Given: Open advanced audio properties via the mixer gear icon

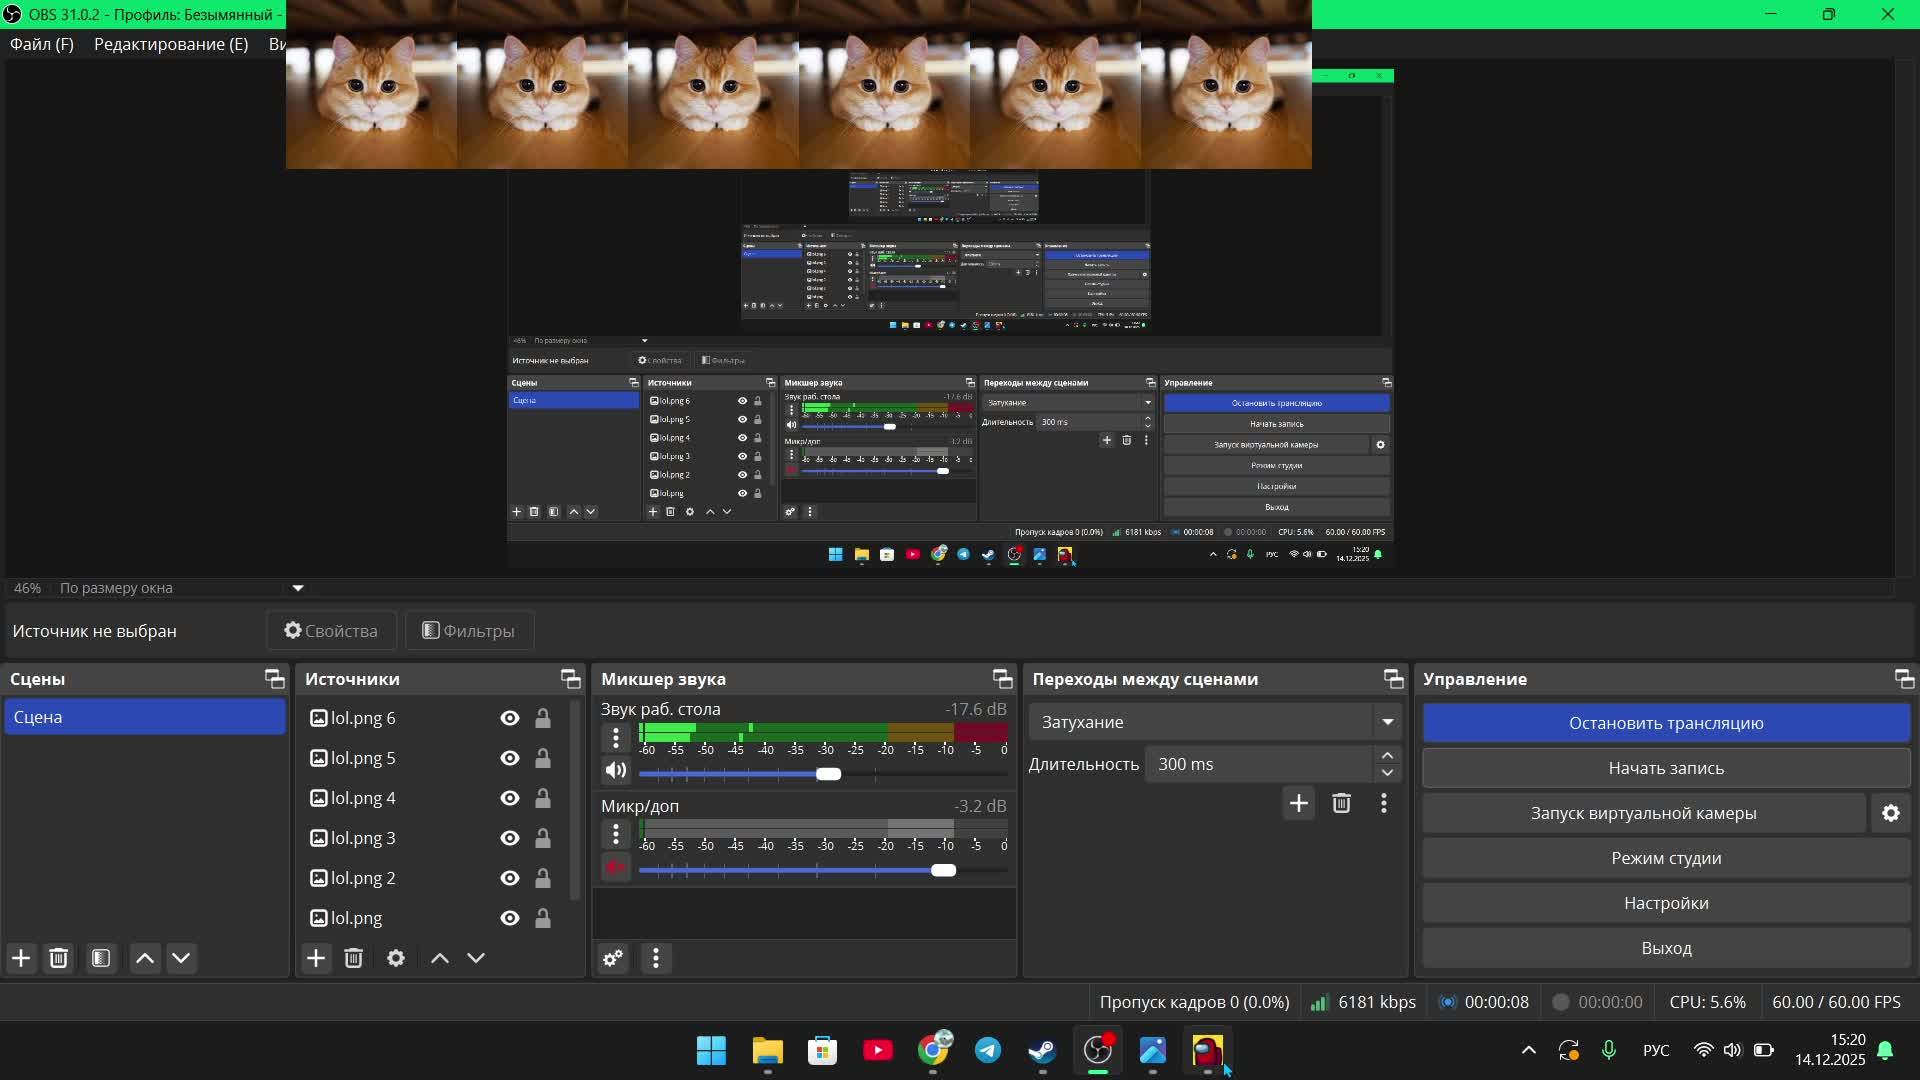Looking at the screenshot, I should coord(613,958).
